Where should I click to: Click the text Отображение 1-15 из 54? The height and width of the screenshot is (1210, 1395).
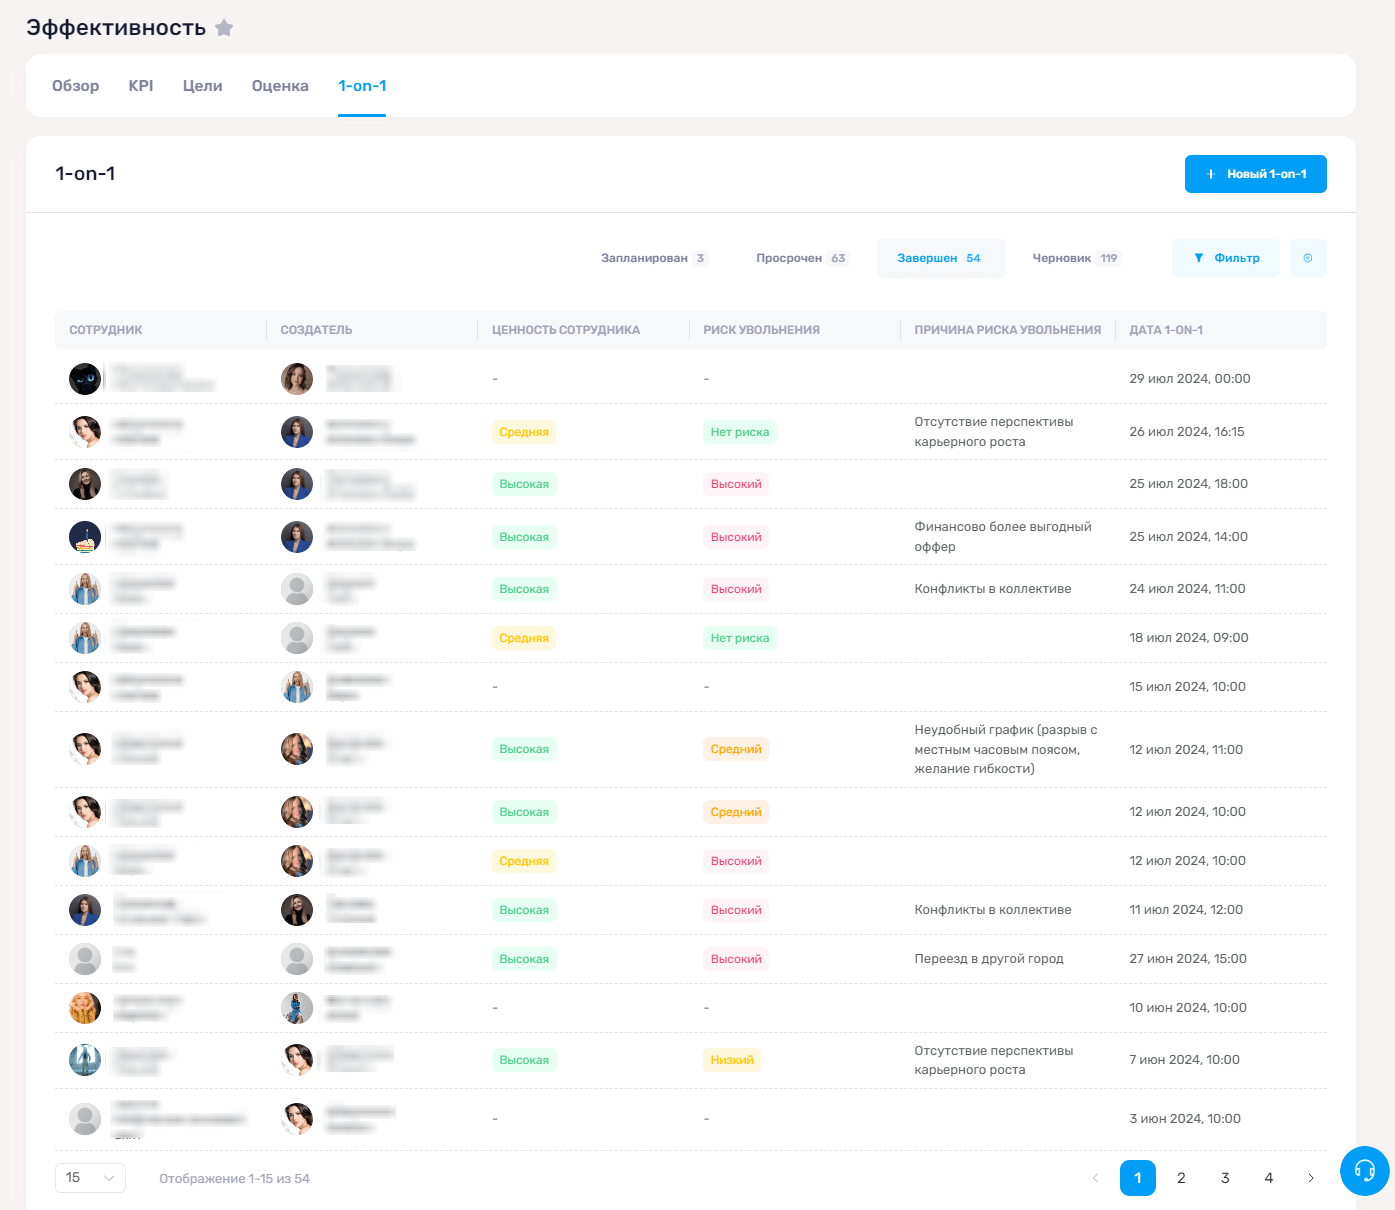[235, 1179]
